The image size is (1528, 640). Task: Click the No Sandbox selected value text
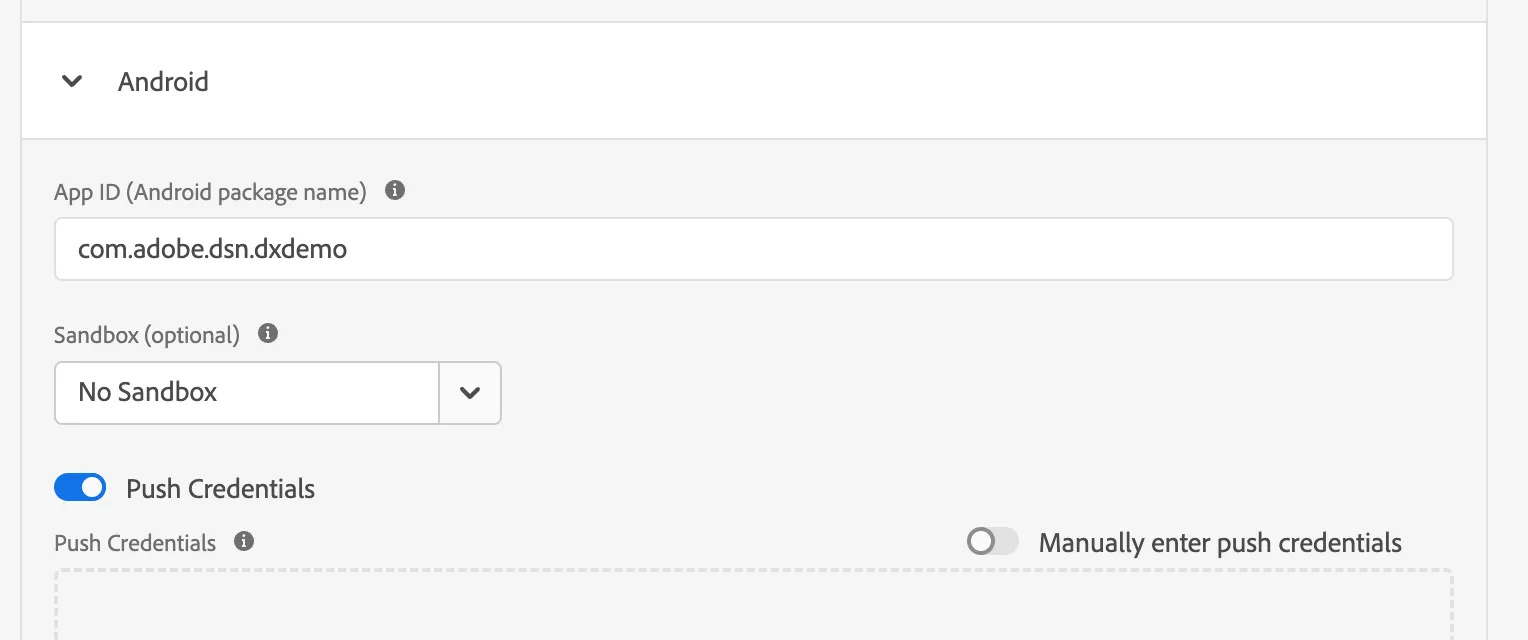point(147,392)
